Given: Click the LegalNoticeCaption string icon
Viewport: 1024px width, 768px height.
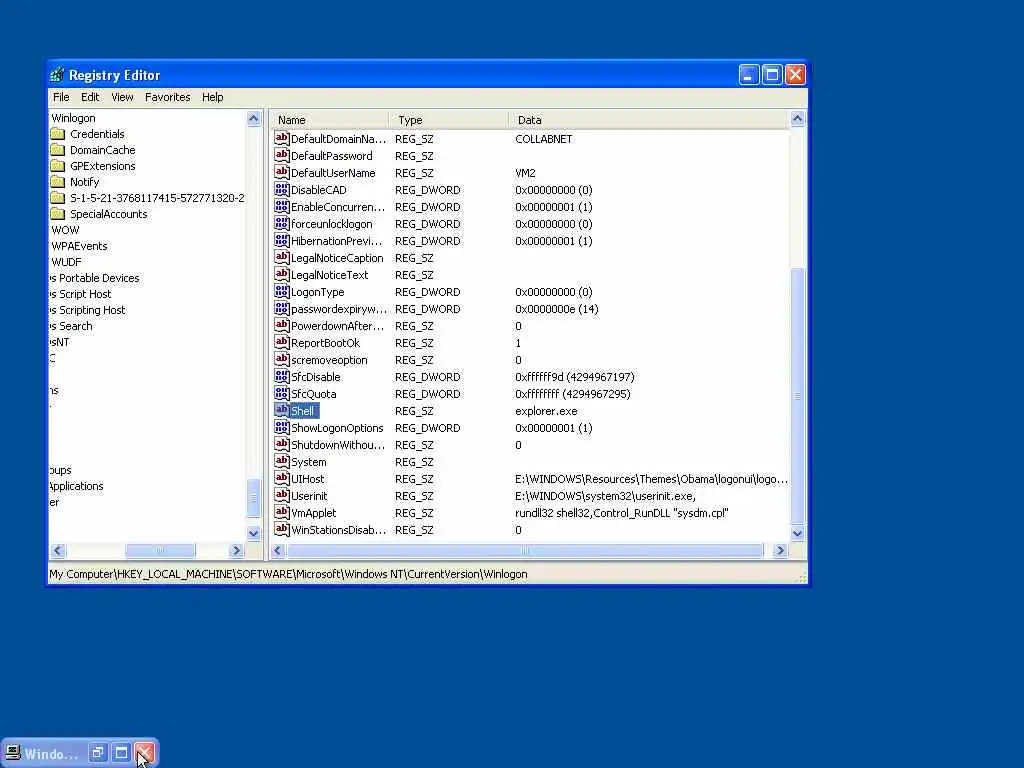Looking at the screenshot, I should [x=281, y=257].
